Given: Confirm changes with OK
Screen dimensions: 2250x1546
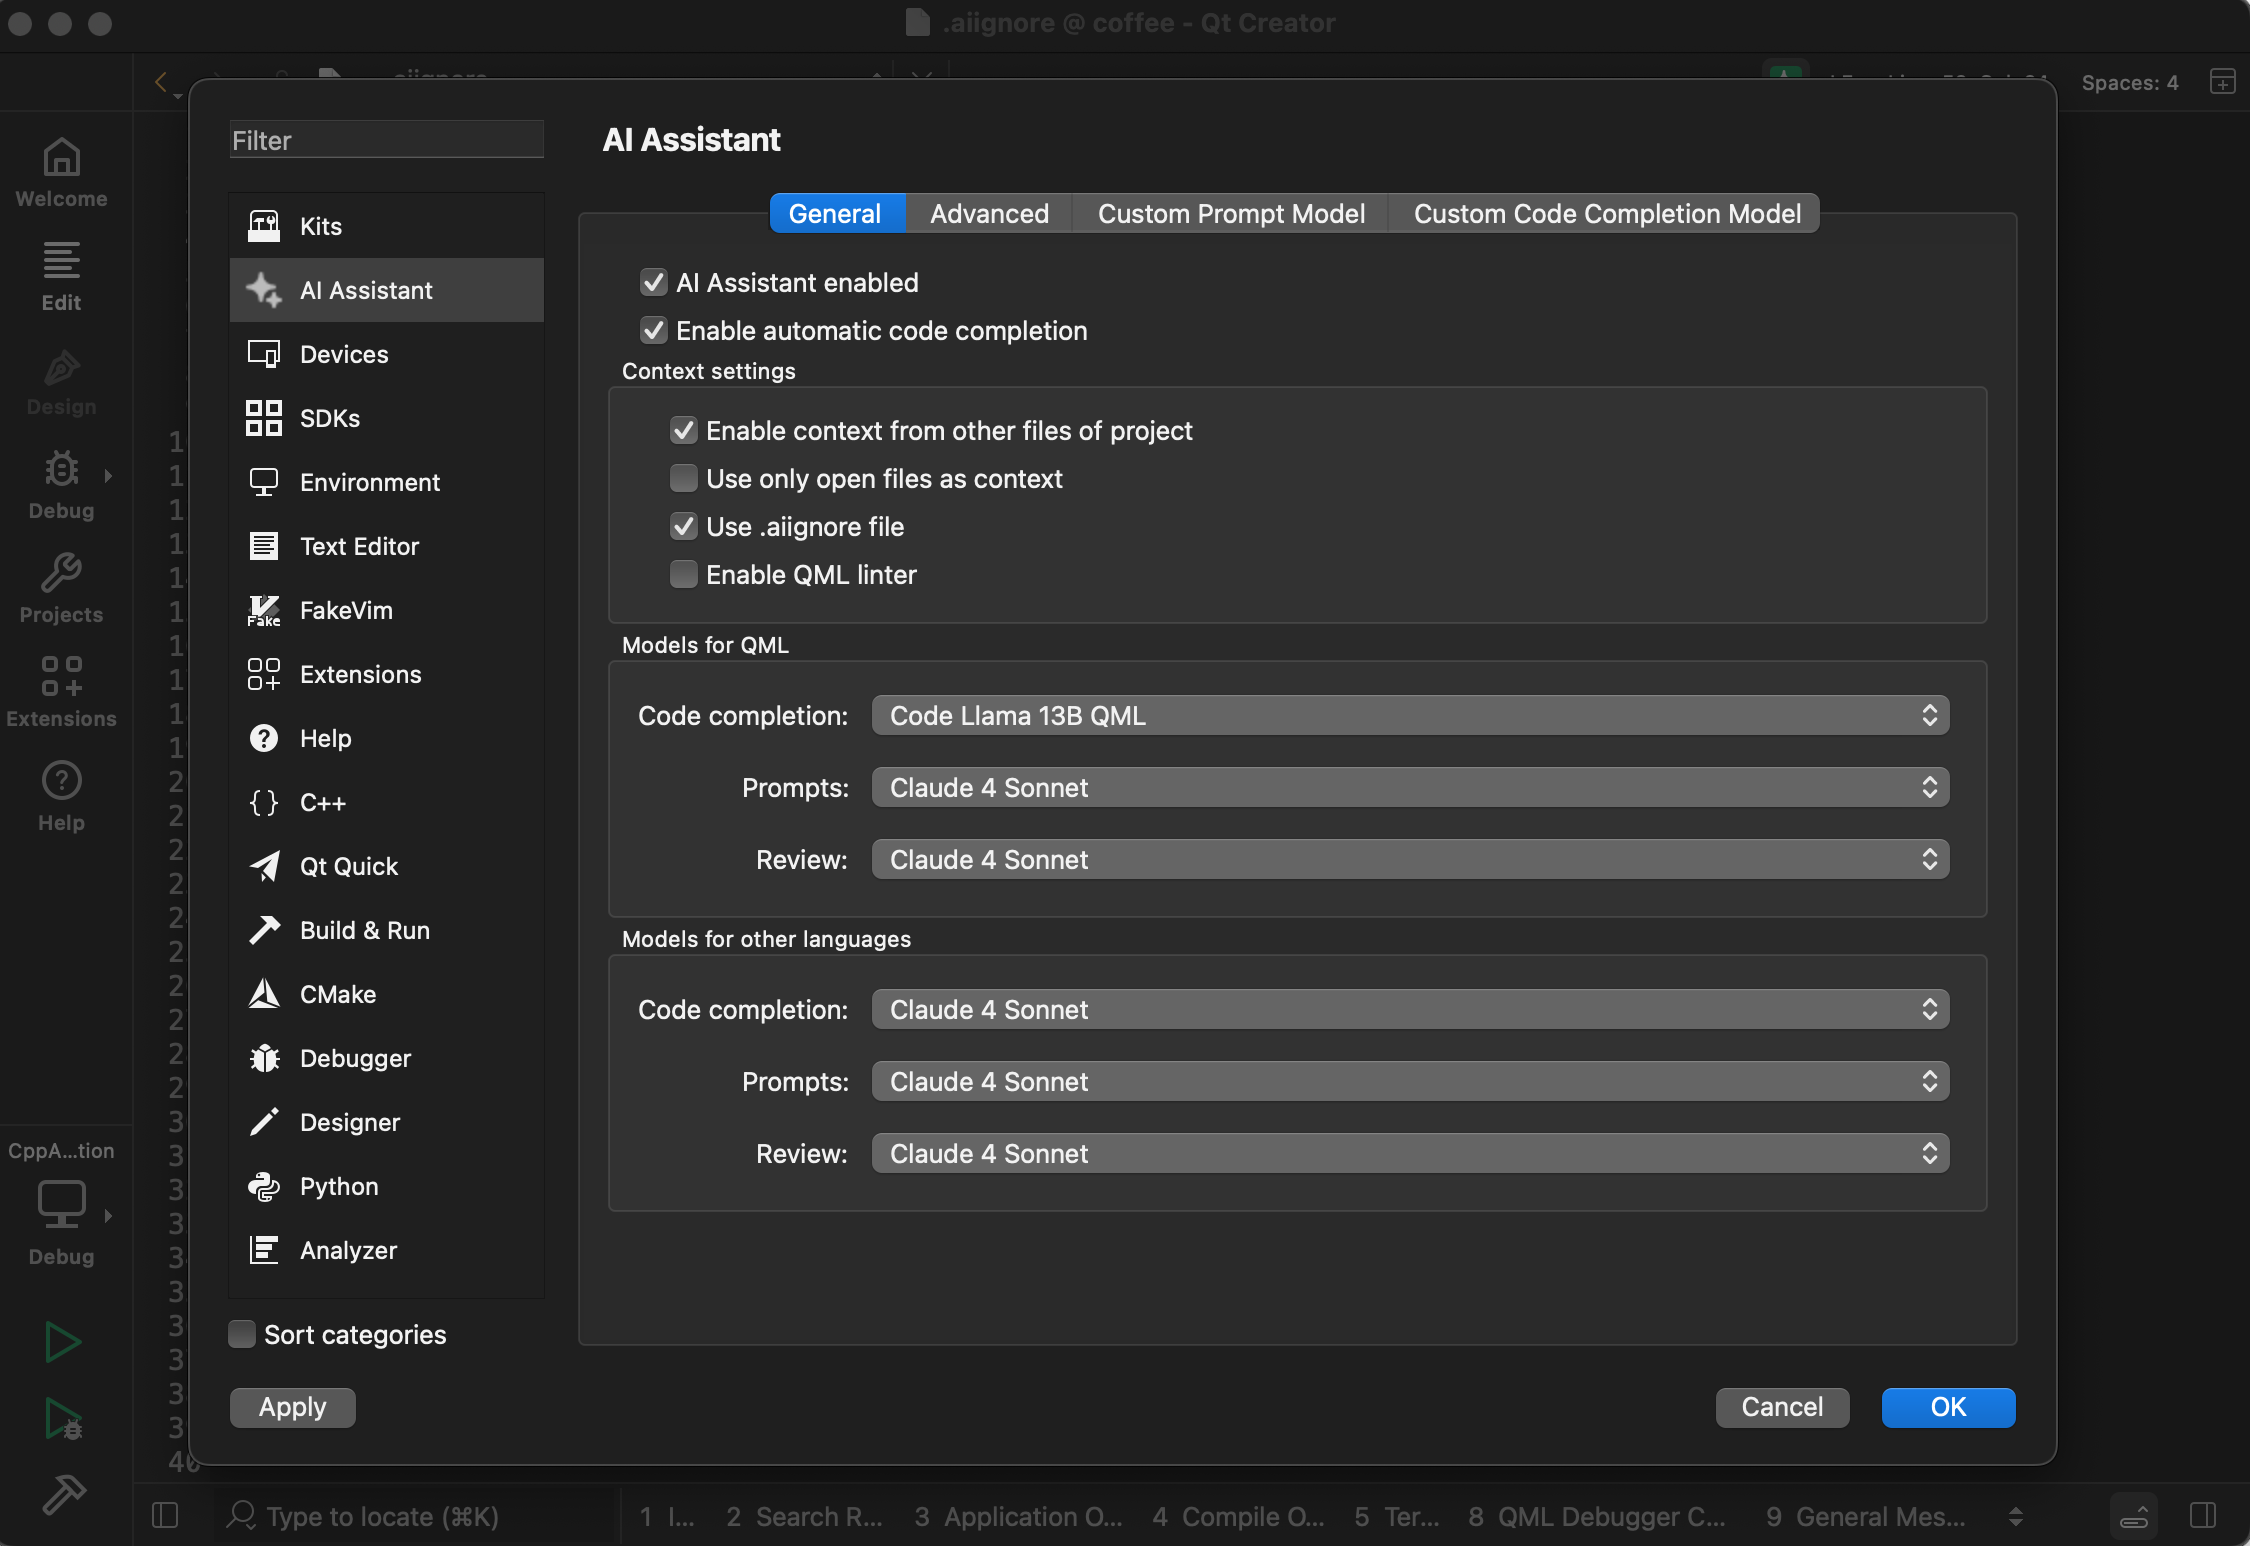Looking at the screenshot, I should (x=1946, y=1407).
